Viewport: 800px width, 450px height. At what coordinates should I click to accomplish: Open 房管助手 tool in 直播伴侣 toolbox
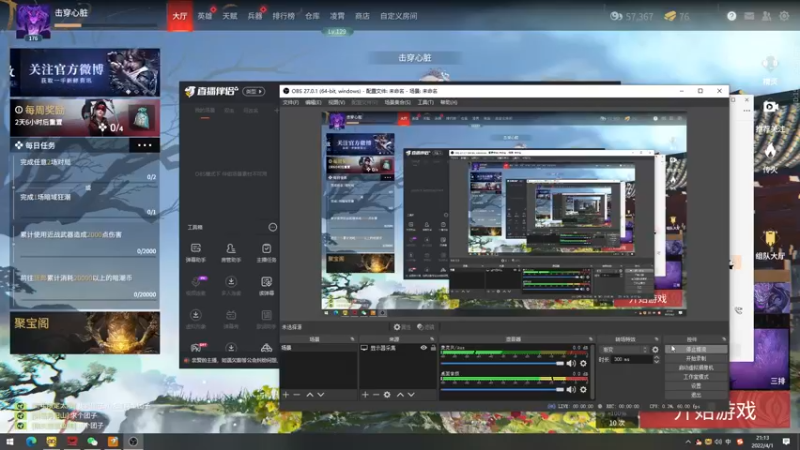(x=231, y=253)
